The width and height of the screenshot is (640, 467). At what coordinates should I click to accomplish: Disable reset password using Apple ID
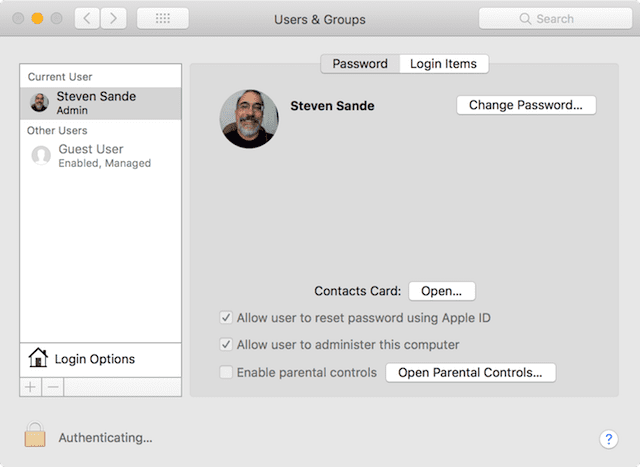pyautogui.click(x=227, y=318)
